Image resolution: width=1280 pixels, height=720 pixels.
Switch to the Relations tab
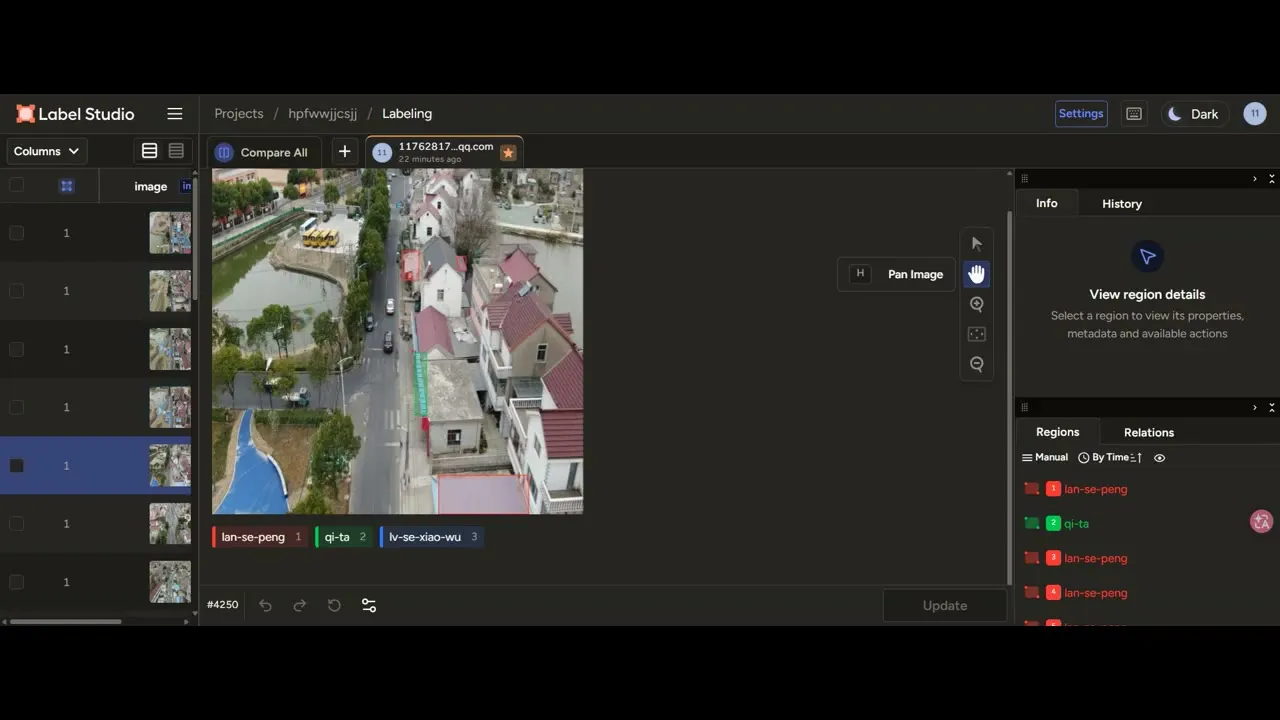click(x=1149, y=433)
